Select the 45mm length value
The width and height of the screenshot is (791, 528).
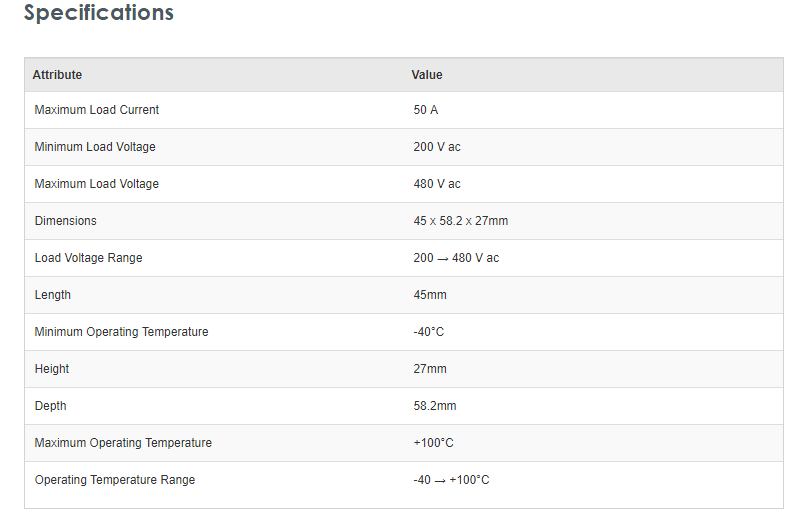tap(429, 295)
